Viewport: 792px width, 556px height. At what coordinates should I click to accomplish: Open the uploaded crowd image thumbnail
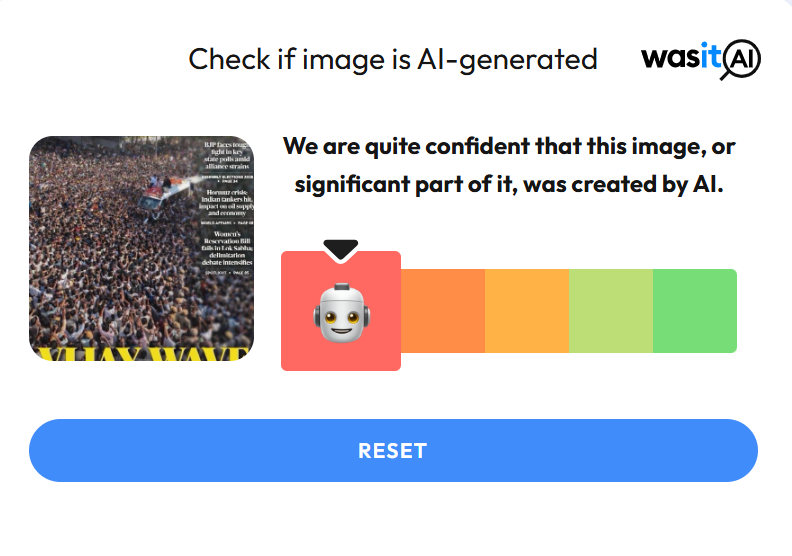pos(141,248)
